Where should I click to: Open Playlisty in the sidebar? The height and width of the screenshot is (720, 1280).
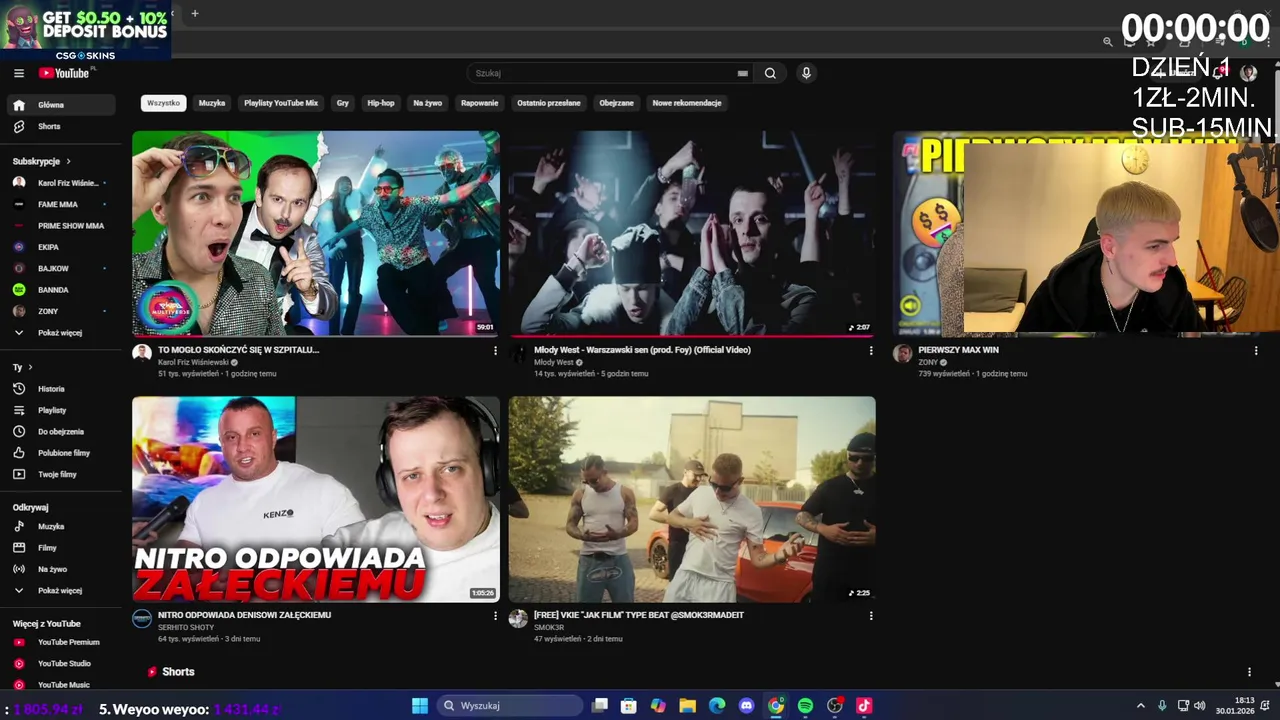point(62,410)
